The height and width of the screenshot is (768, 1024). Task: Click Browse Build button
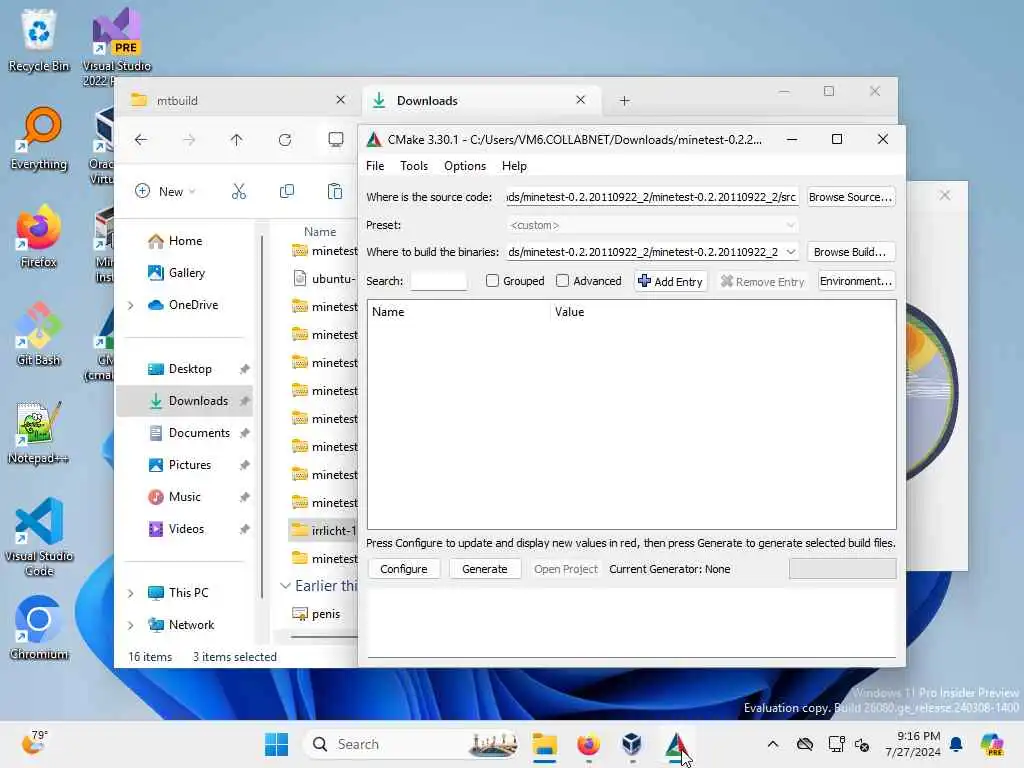850,252
